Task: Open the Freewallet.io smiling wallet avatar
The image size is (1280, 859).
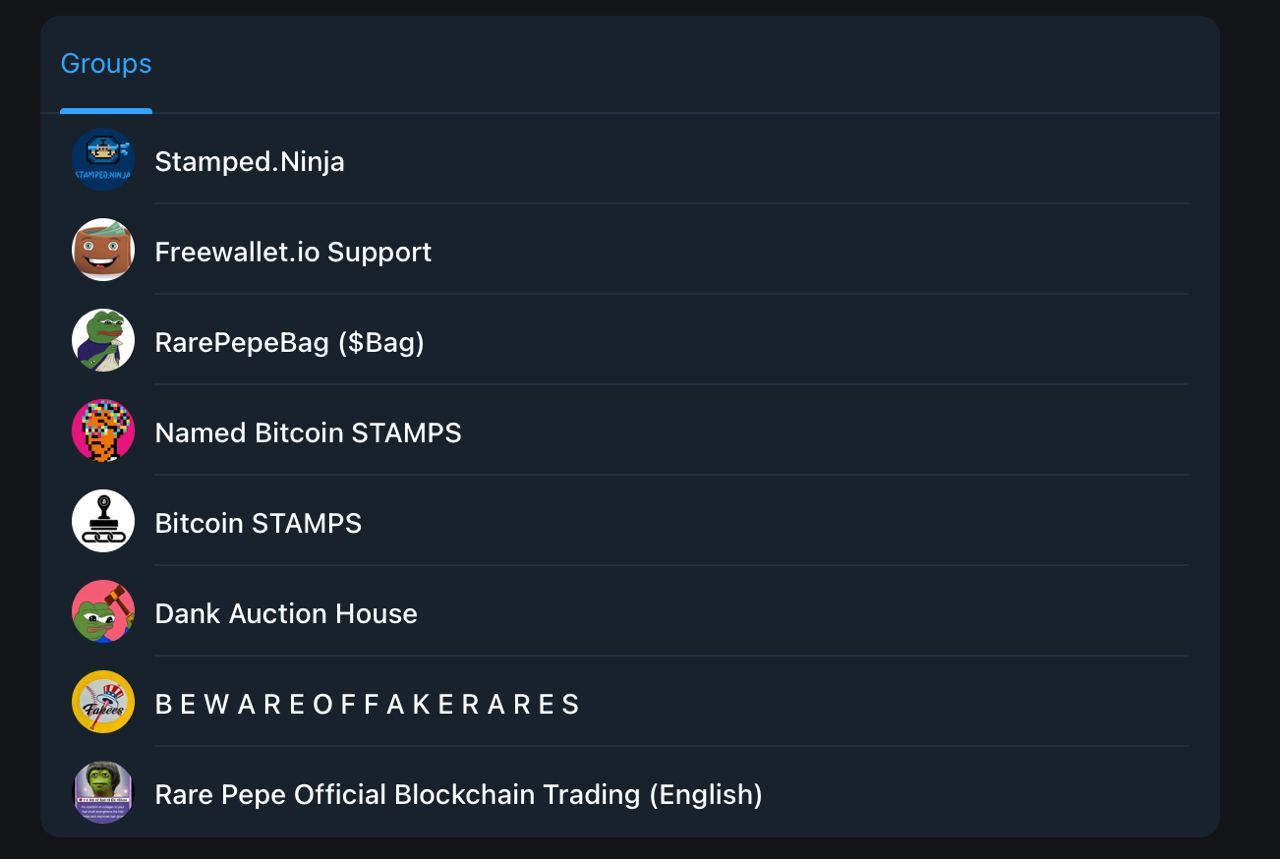Action: pos(103,250)
